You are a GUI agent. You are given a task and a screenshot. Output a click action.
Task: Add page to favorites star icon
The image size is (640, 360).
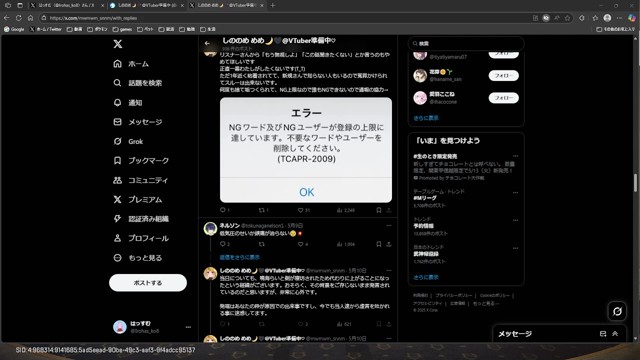point(567,18)
